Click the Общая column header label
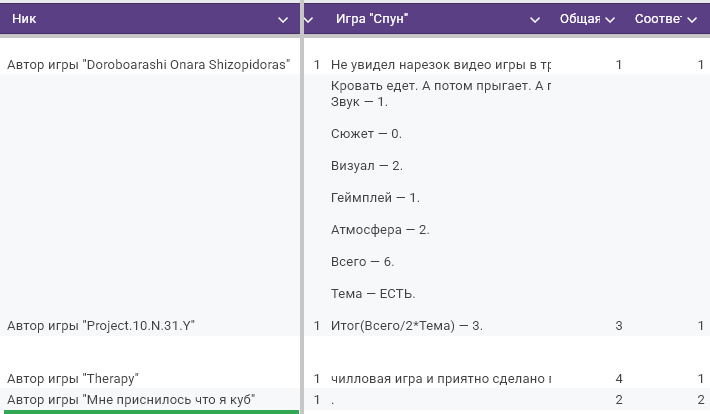The image size is (710, 414). [579, 19]
